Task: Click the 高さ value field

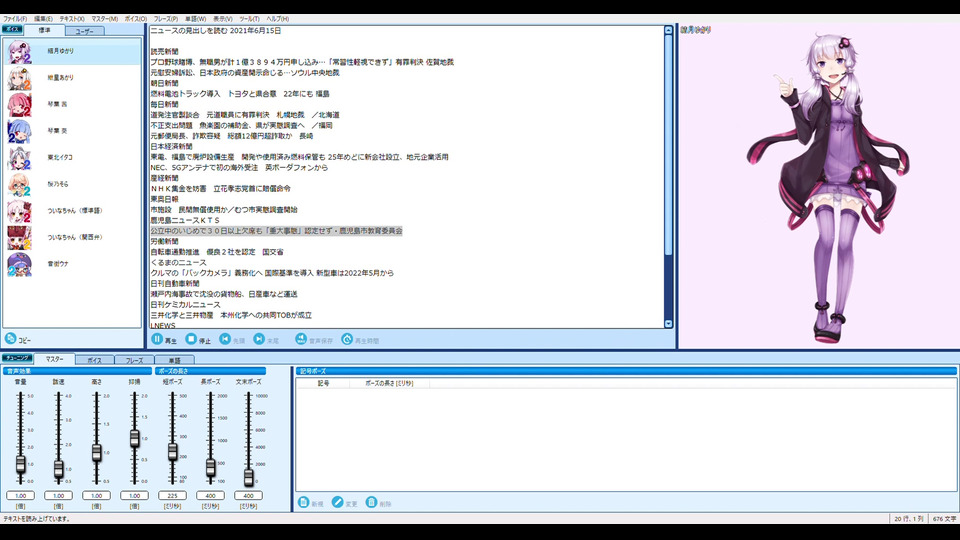Action: click(x=96, y=495)
